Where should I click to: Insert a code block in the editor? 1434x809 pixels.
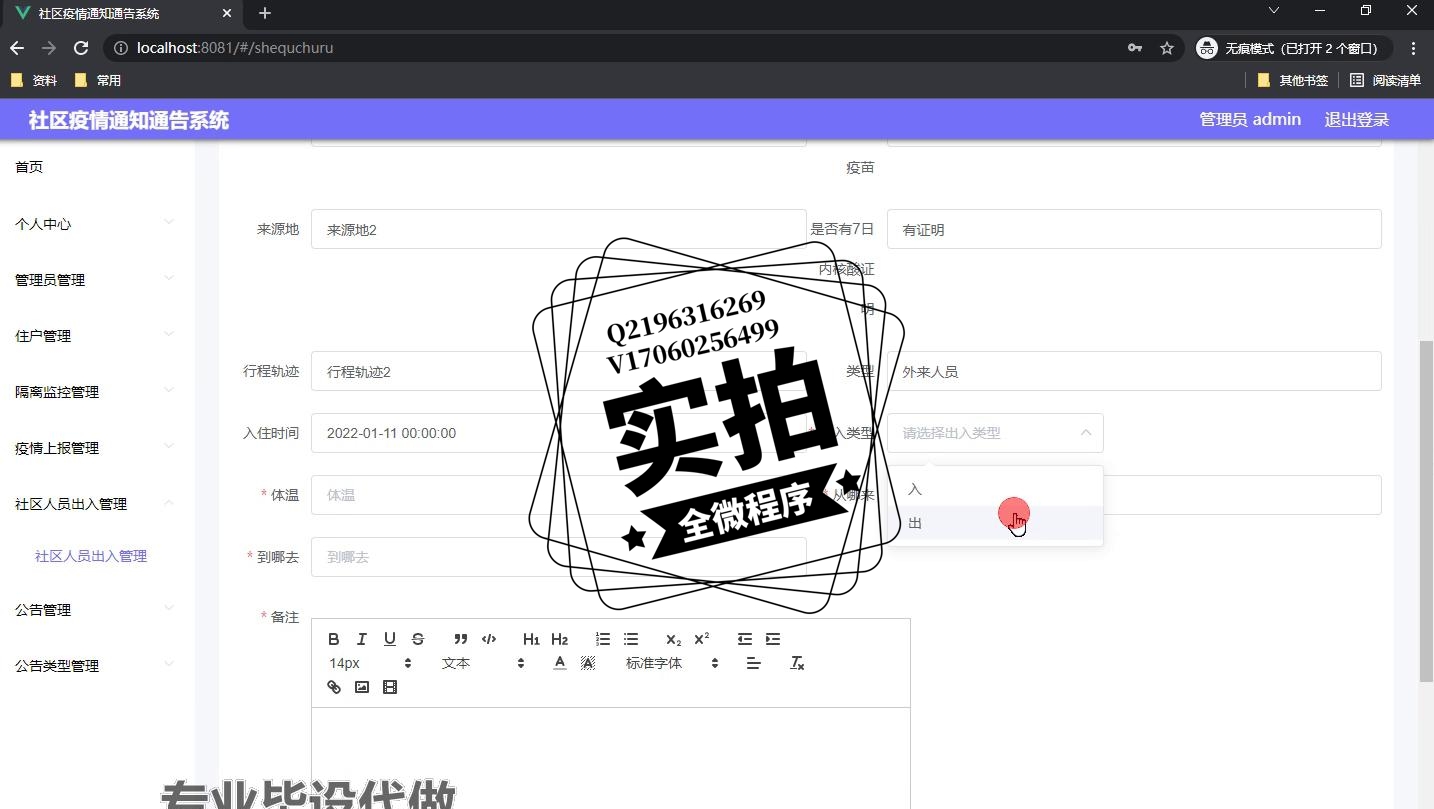[x=489, y=639]
